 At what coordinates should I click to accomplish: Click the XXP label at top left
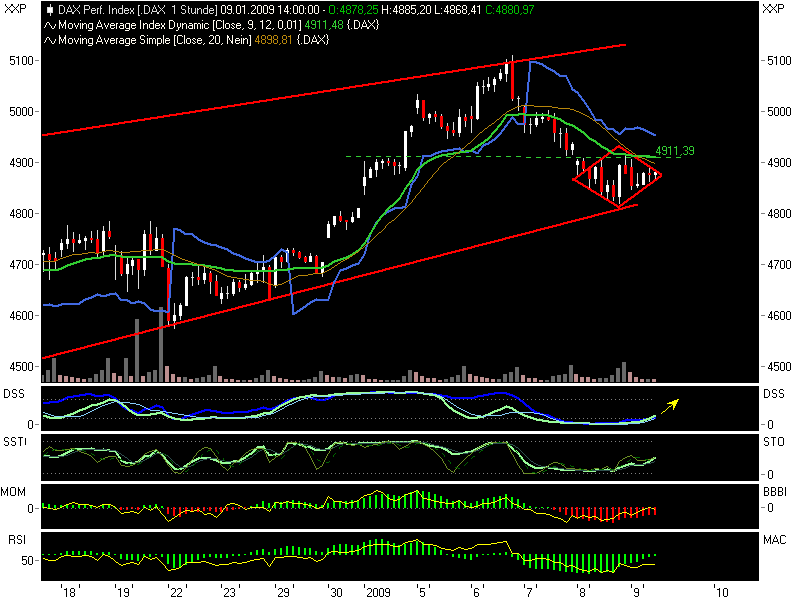[16, 9]
